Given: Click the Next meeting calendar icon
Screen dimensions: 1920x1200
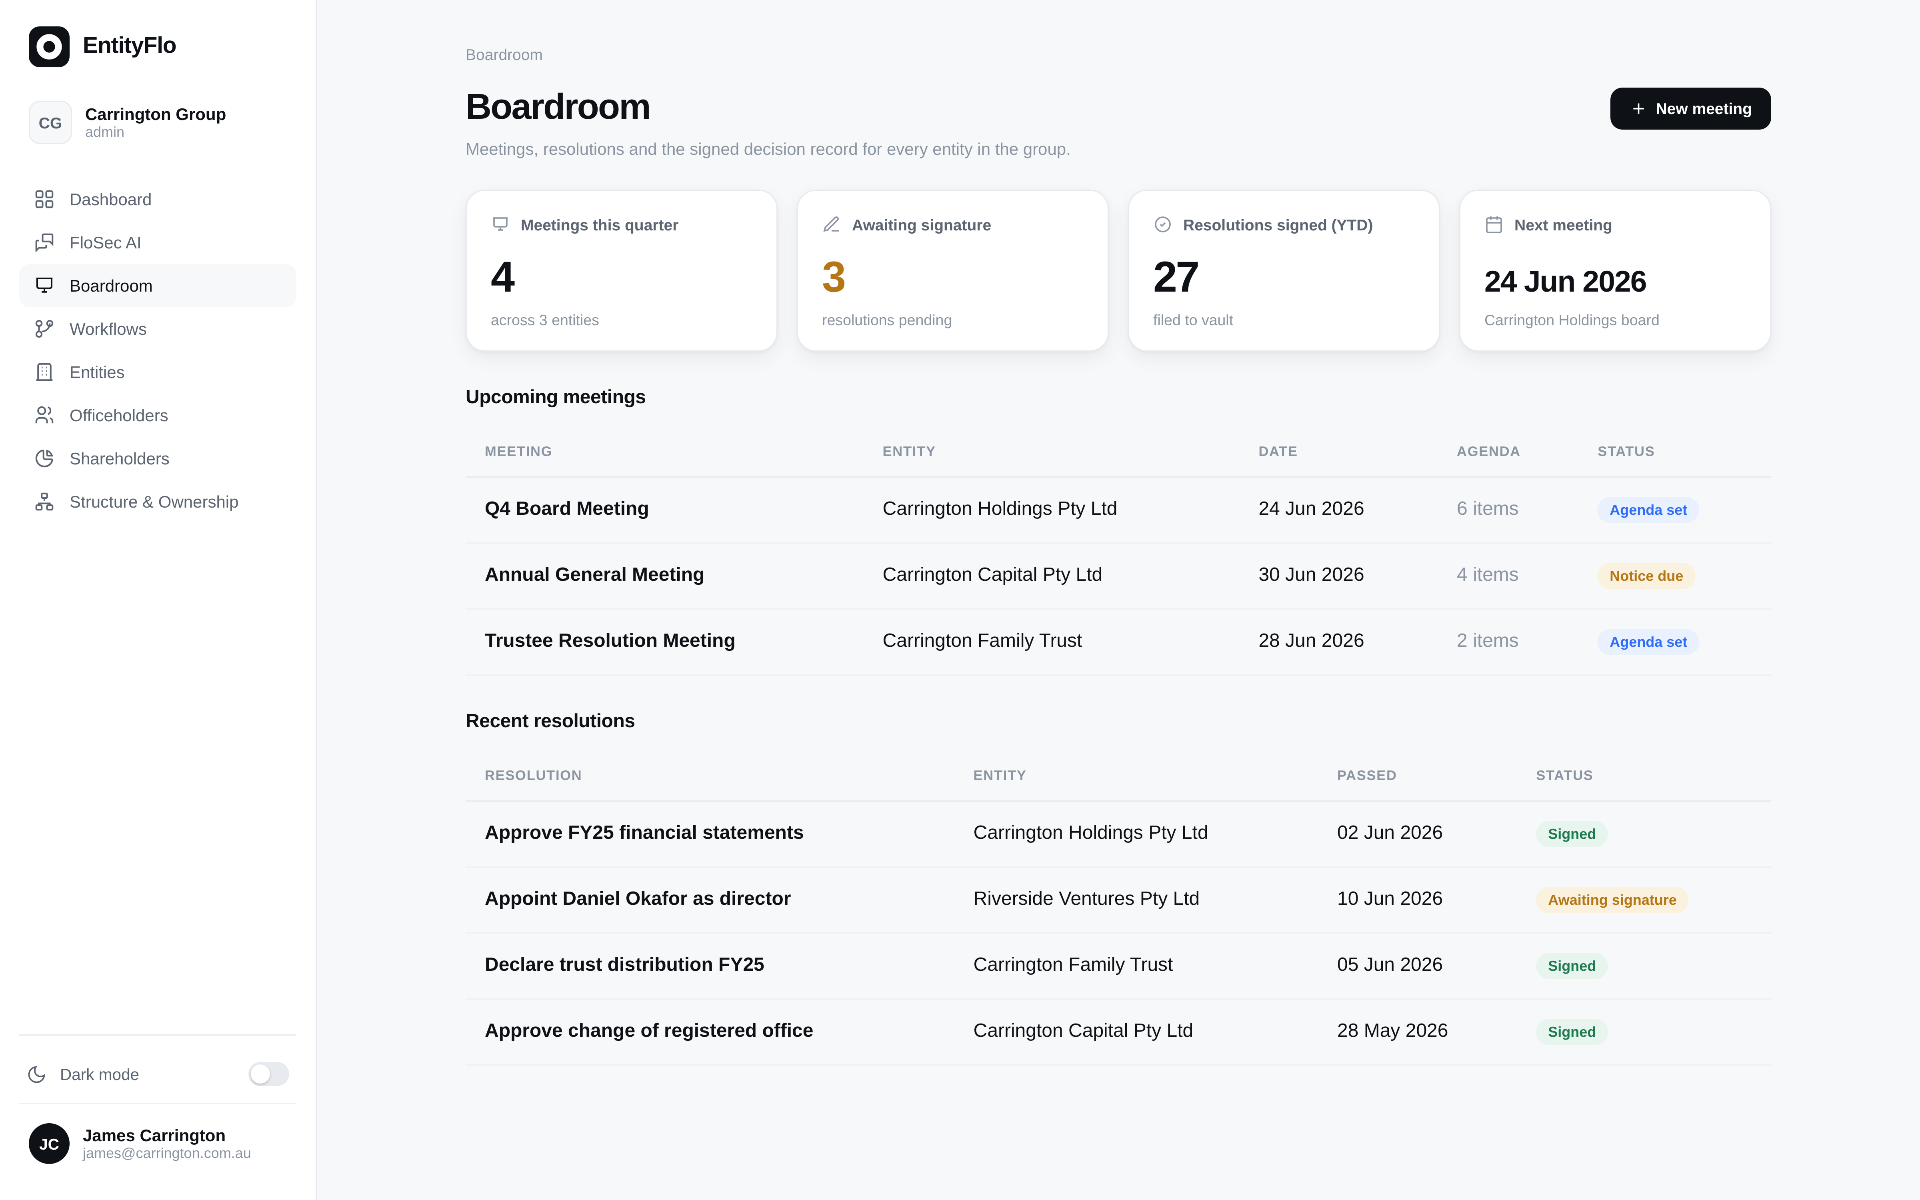Looking at the screenshot, I should coord(1494,225).
